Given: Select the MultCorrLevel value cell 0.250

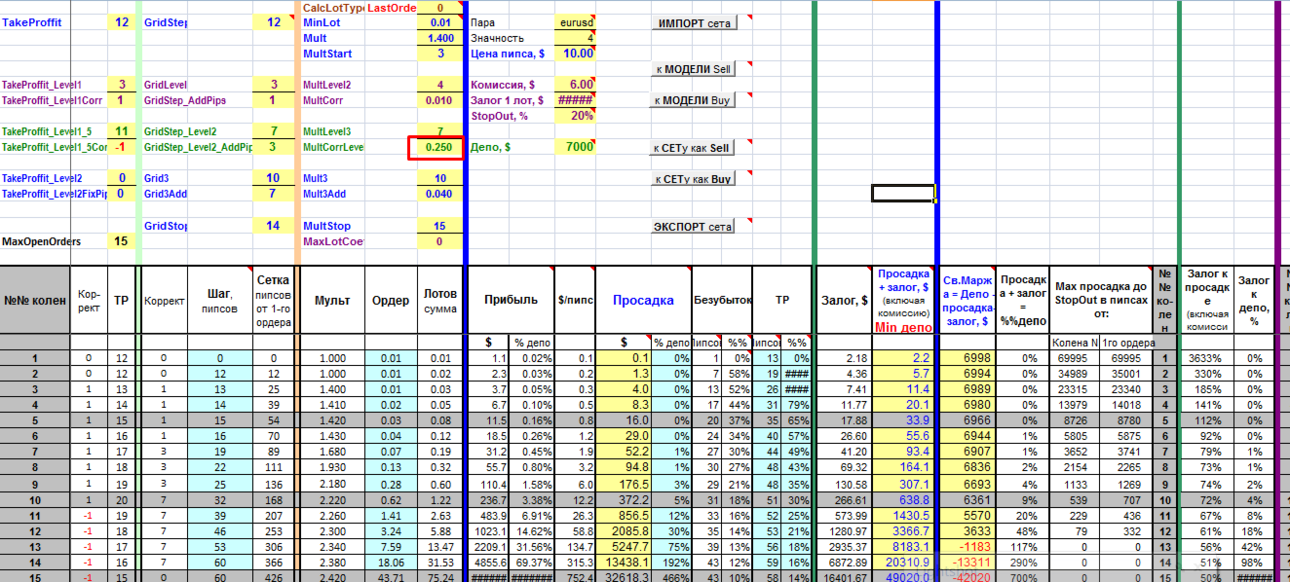Looking at the screenshot, I should point(440,147).
